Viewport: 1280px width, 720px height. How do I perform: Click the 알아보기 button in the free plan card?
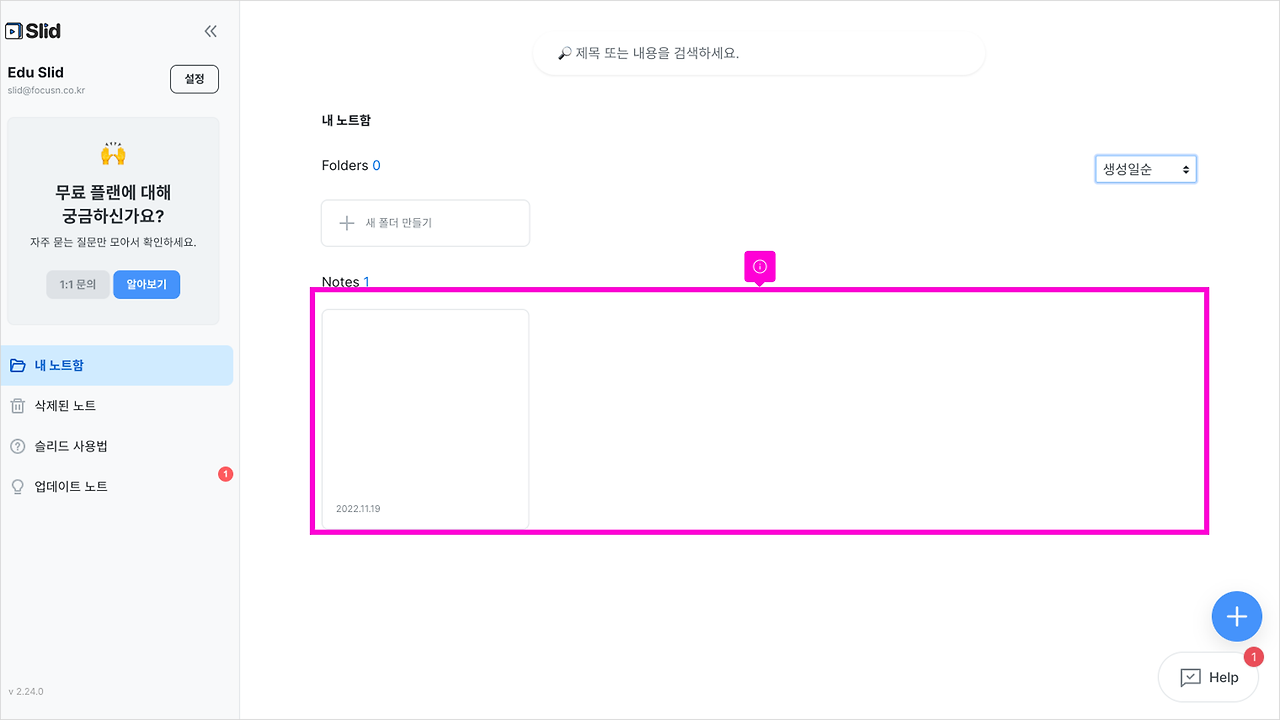(146, 284)
